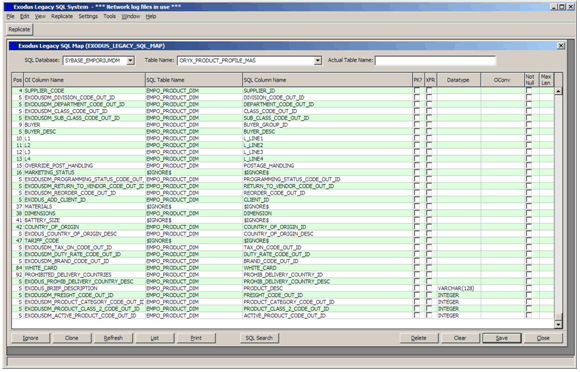The image size is (580, 372).
Task: Click the Save button
Action: pos(502,338)
